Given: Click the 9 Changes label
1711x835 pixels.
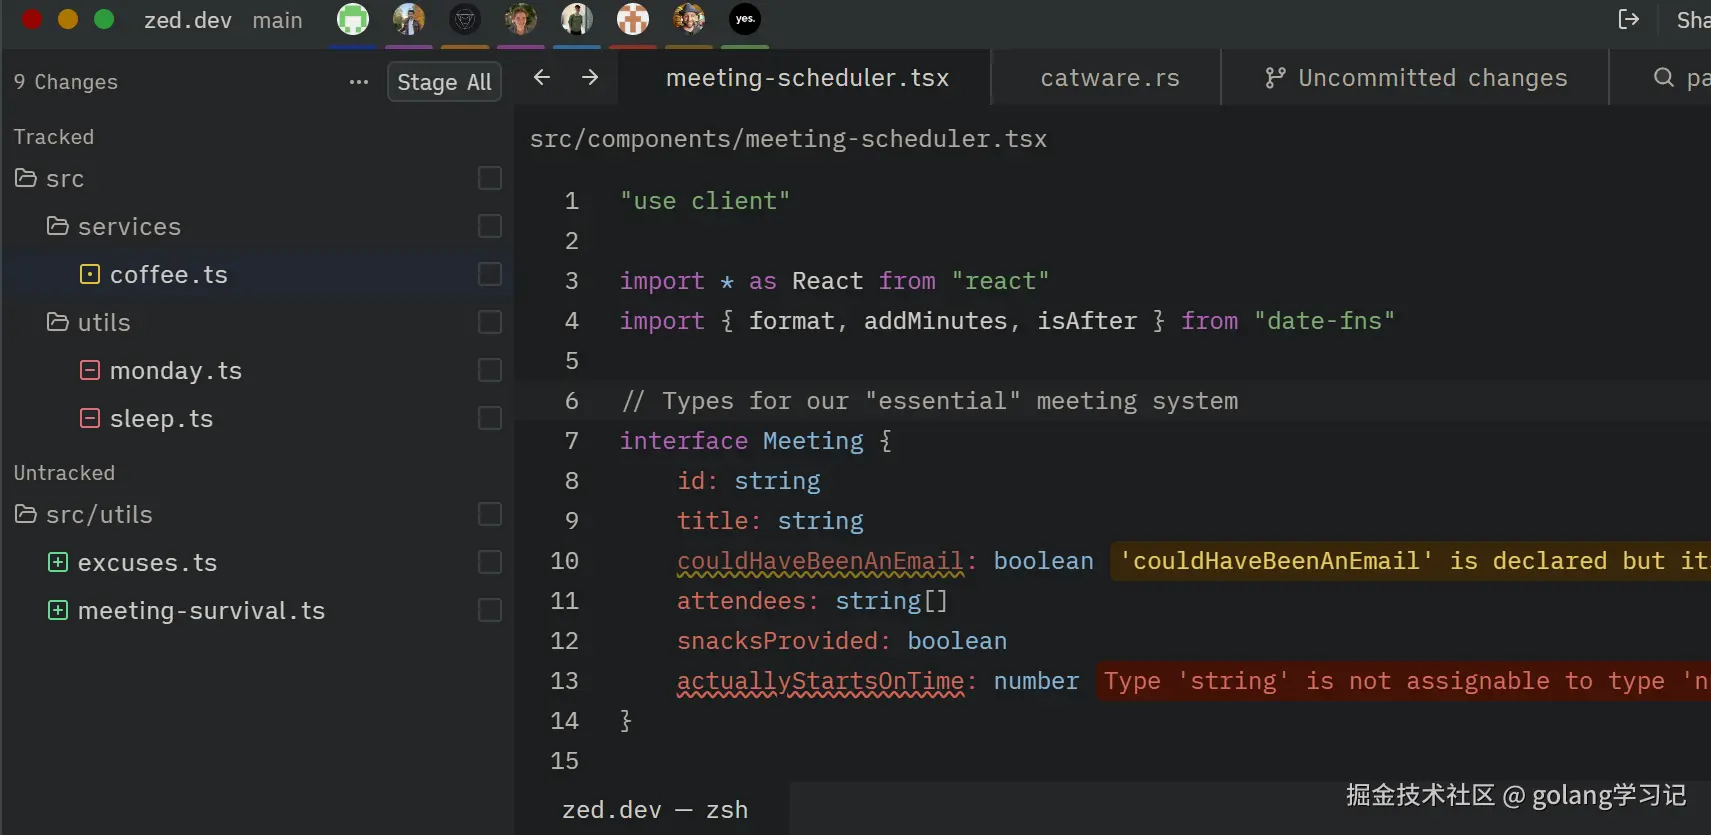Looking at the screenshot, I should [66, 82].
